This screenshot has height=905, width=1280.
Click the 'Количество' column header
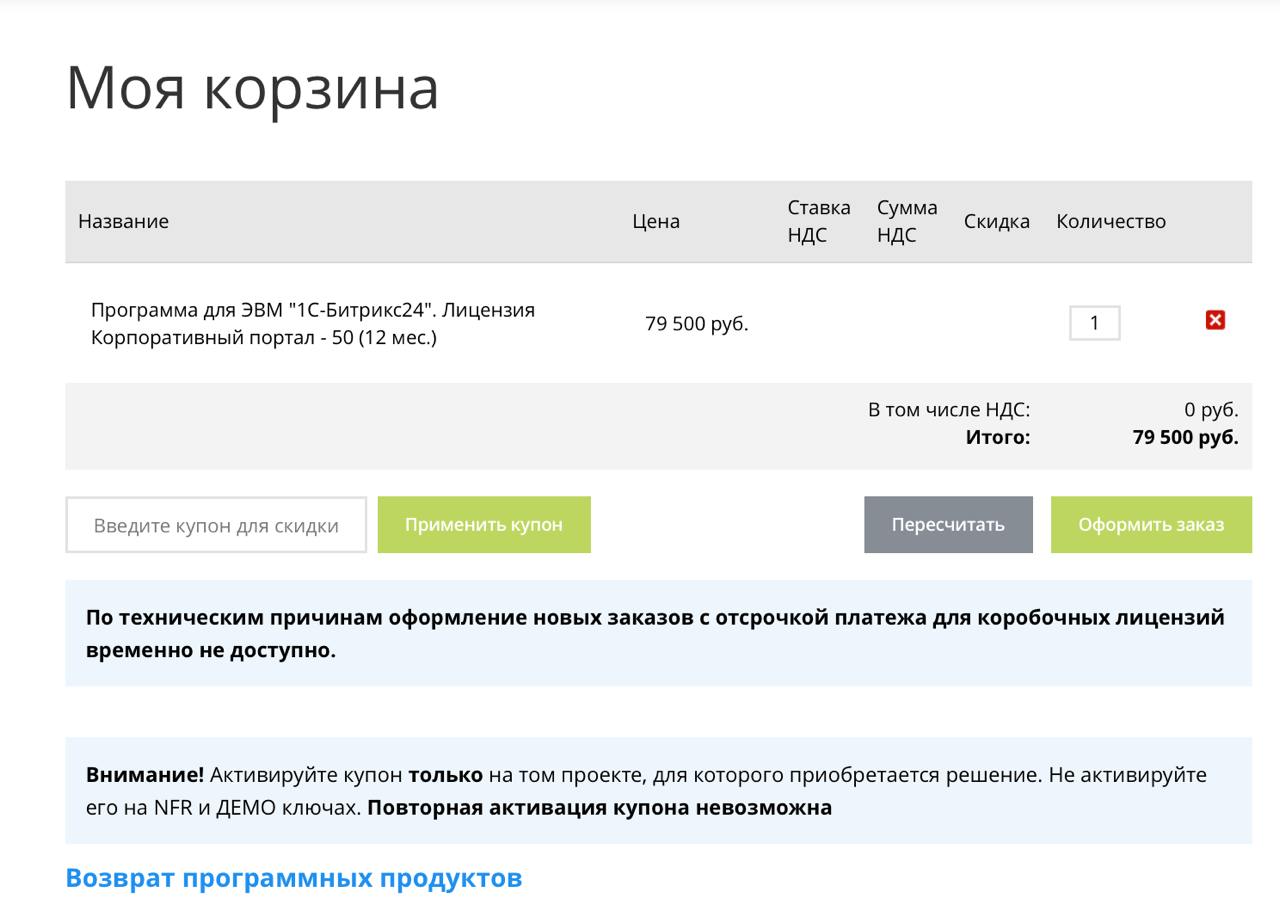[1111, 222]
